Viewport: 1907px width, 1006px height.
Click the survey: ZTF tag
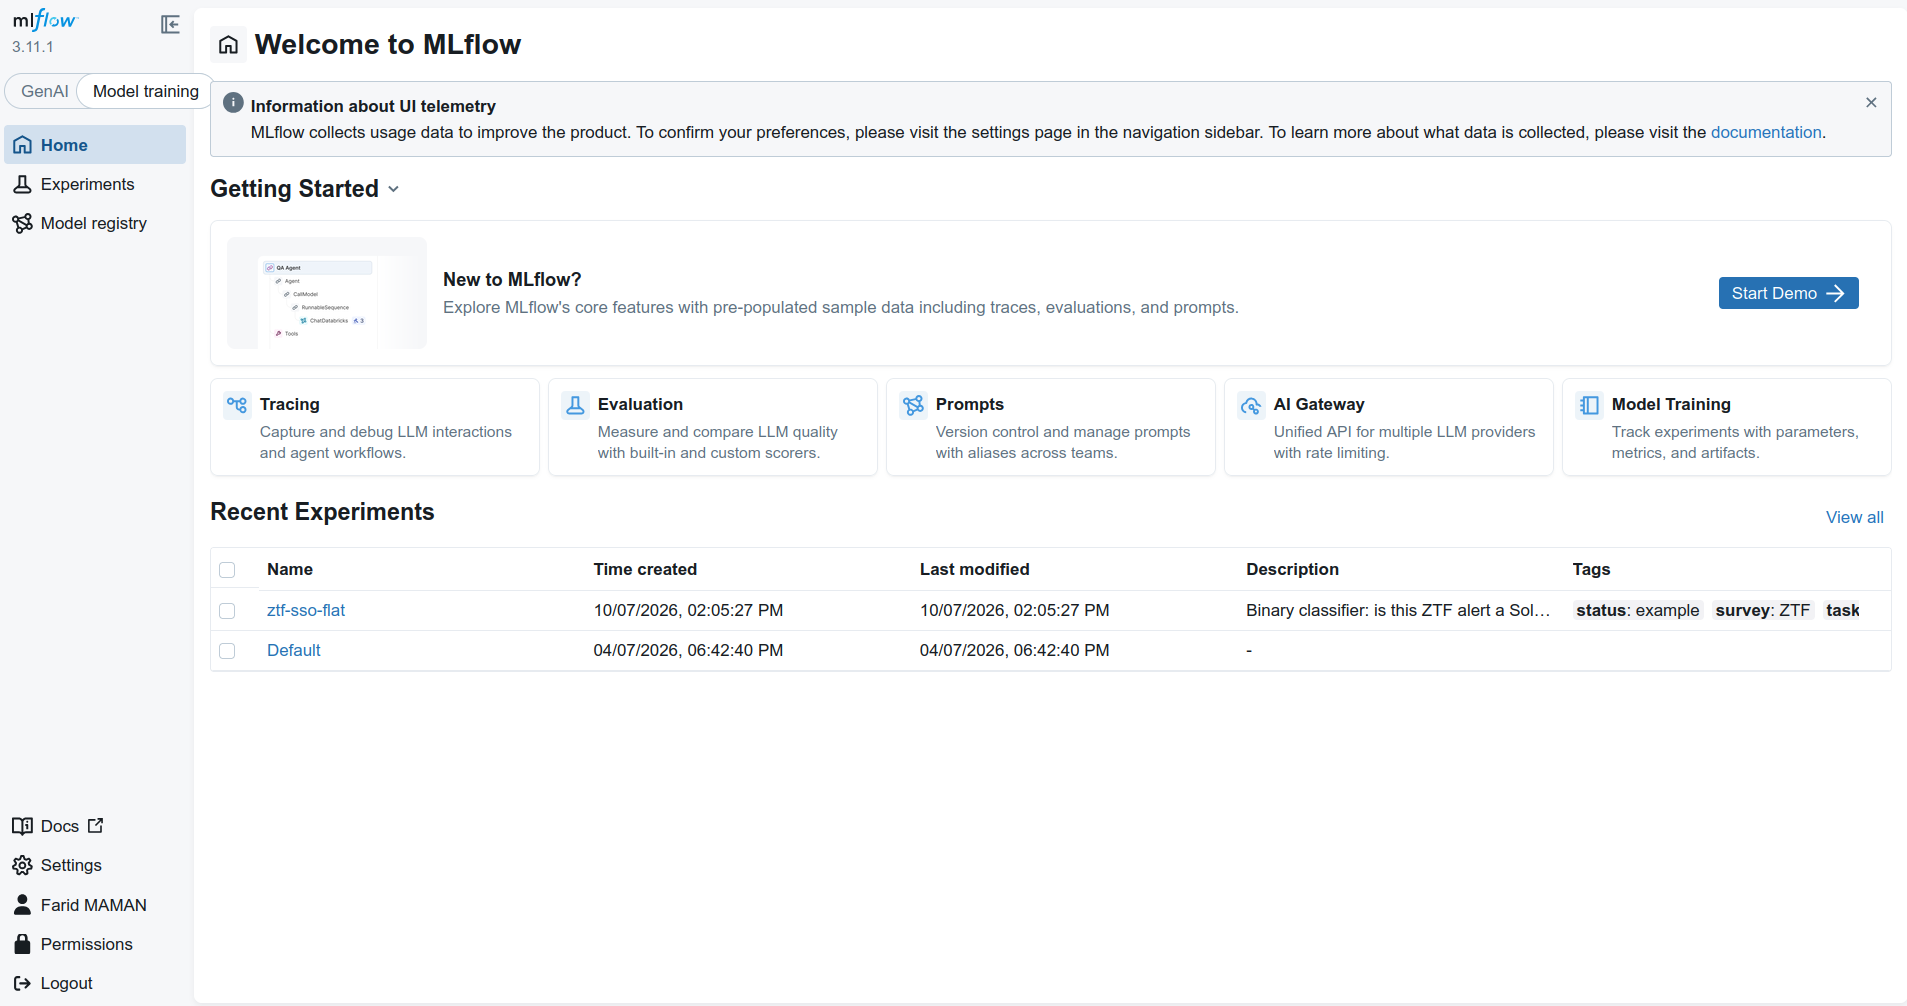(1762, 610)
